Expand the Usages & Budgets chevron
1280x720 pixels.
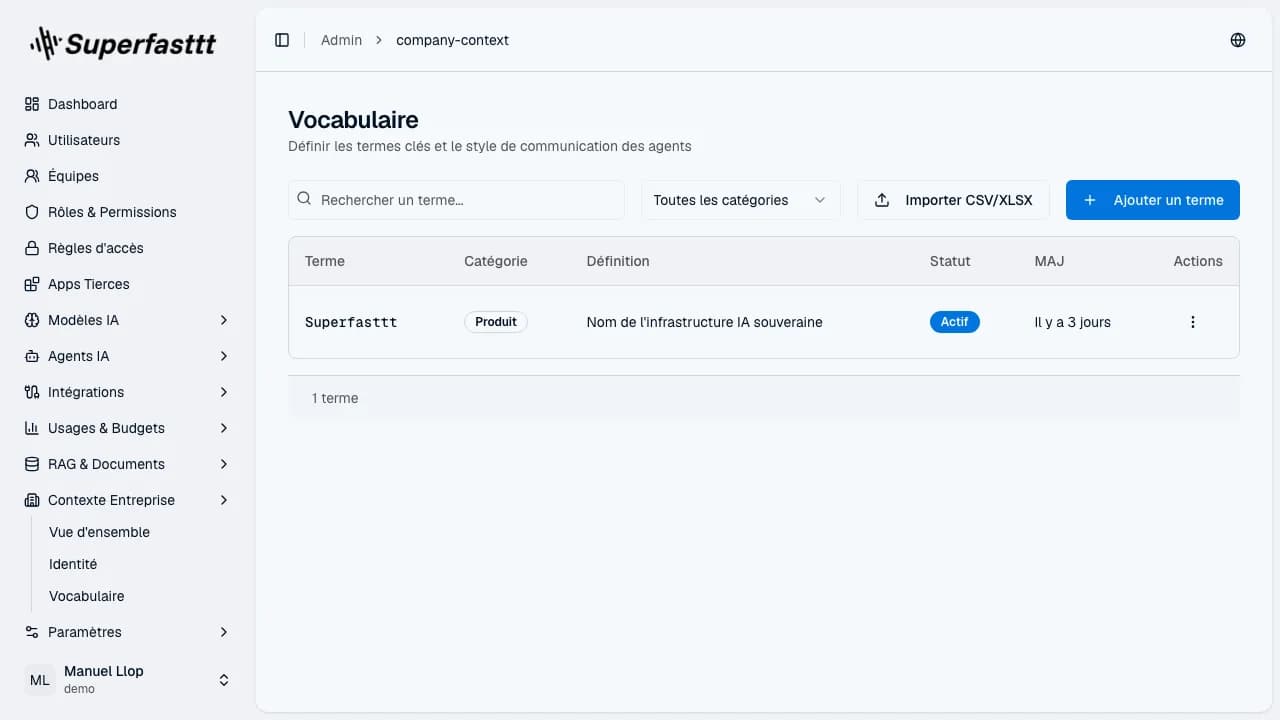pyautogui.click(x=224, y=428)
